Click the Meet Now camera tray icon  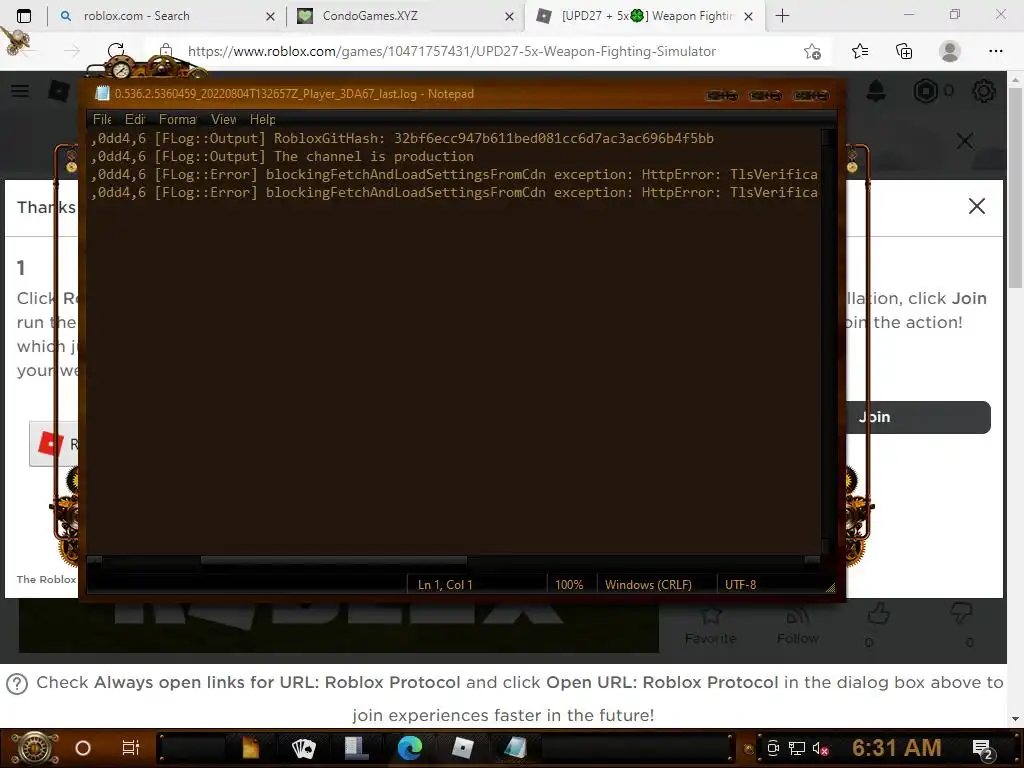(x=773, y=748)
